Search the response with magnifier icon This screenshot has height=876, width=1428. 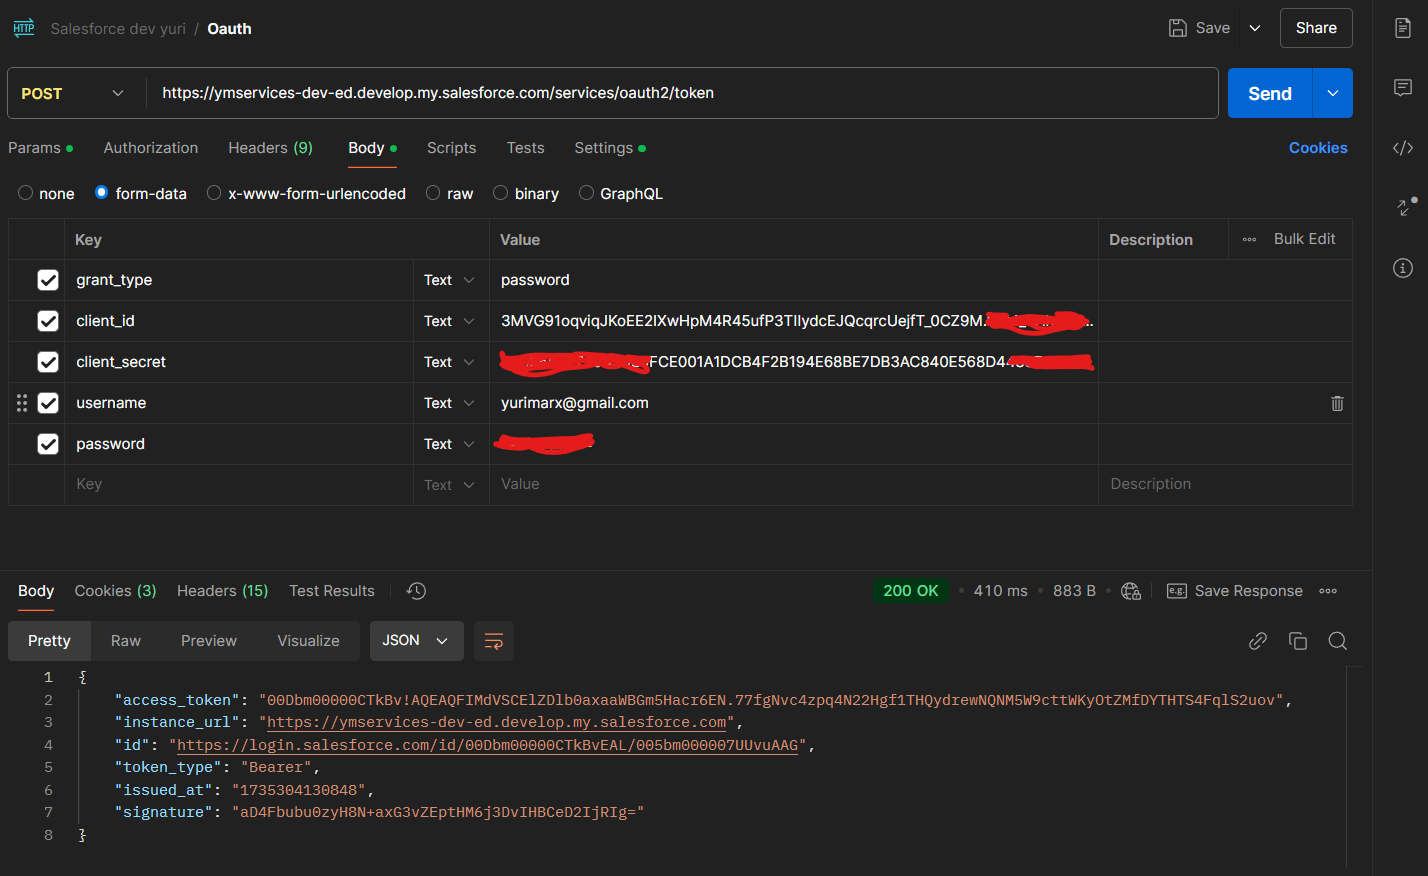point(1338,641)
